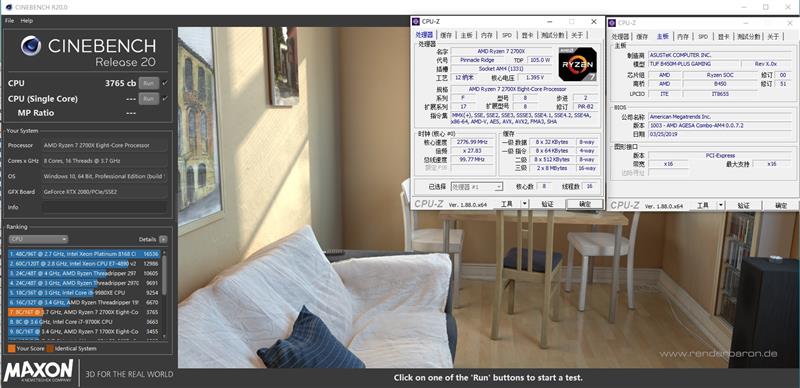The image size is (800, 388).
Task: Open the 工具 dropdown arrow in the right CPU-Z window
Action: pos(721,205)
